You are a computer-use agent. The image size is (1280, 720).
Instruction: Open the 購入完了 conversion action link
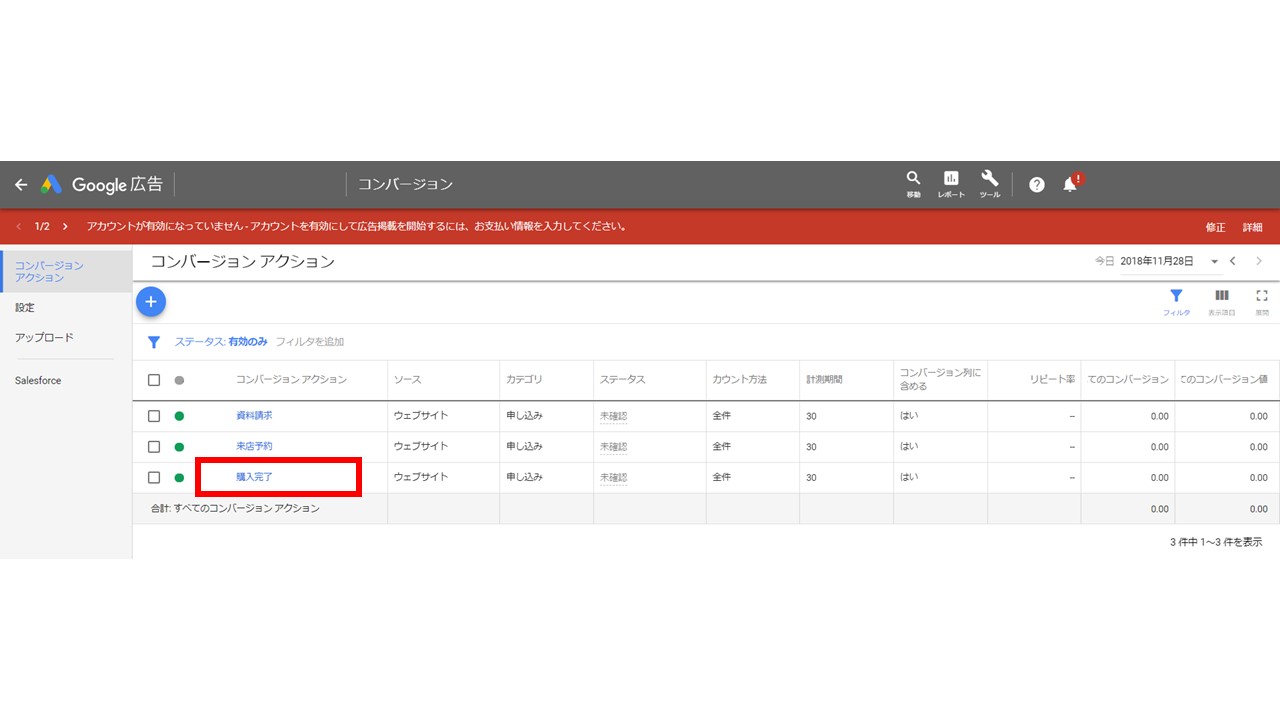click(254, 478)
